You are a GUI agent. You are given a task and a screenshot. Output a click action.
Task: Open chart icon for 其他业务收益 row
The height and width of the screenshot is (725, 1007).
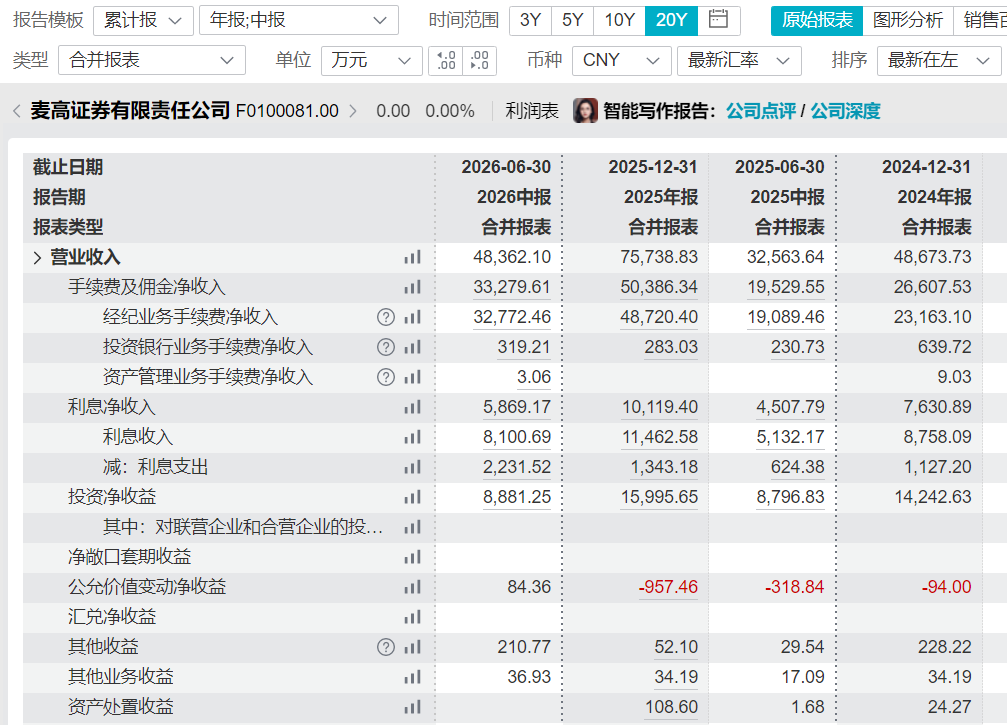[x=412, y=677]
